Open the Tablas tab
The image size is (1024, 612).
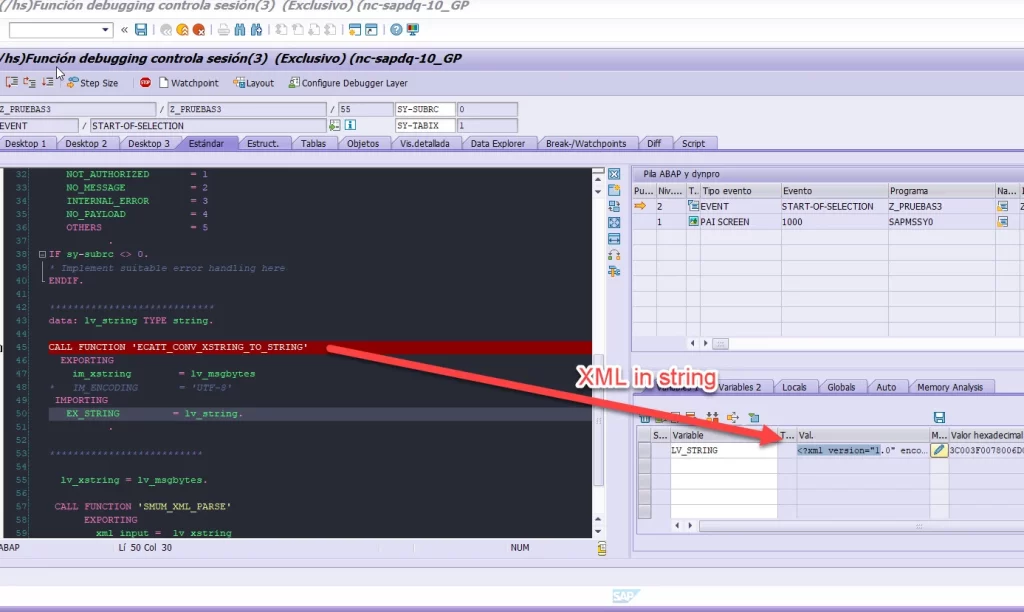point(313,144)
